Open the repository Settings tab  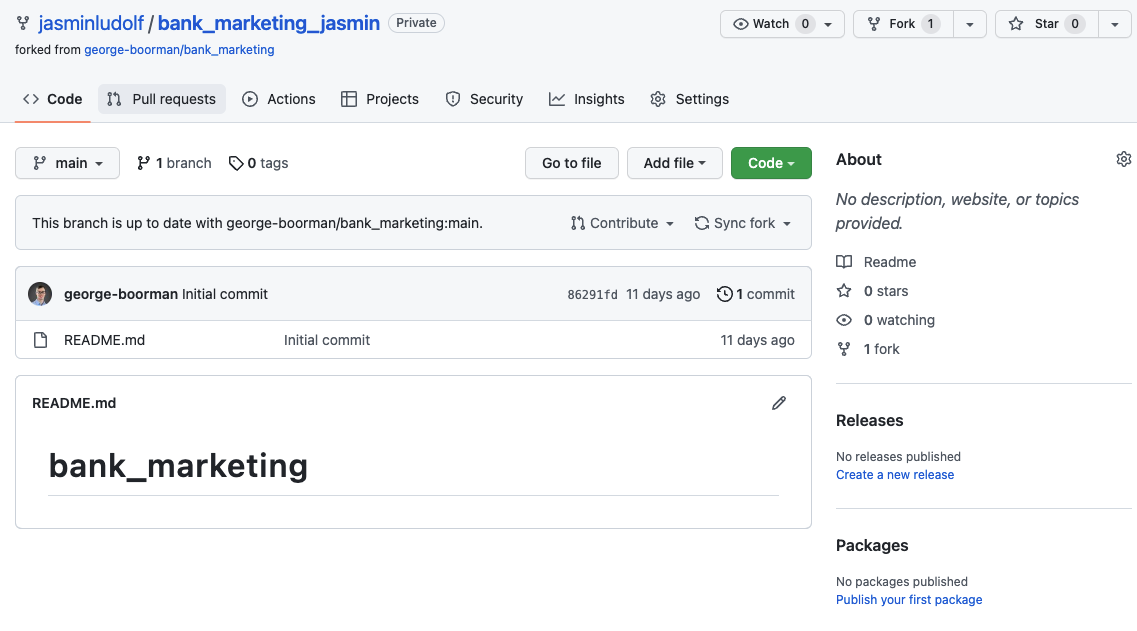(x=690, y=99)
